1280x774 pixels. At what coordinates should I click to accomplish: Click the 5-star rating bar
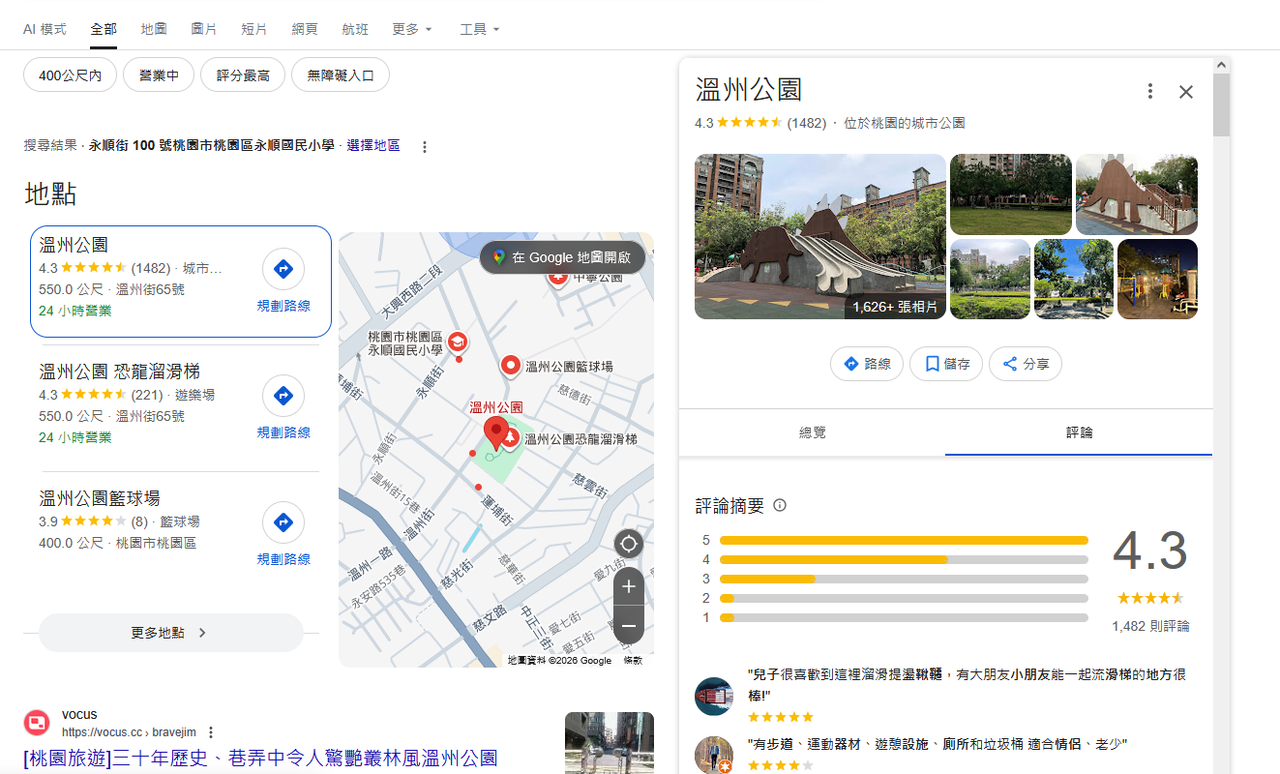pos(903,540)
